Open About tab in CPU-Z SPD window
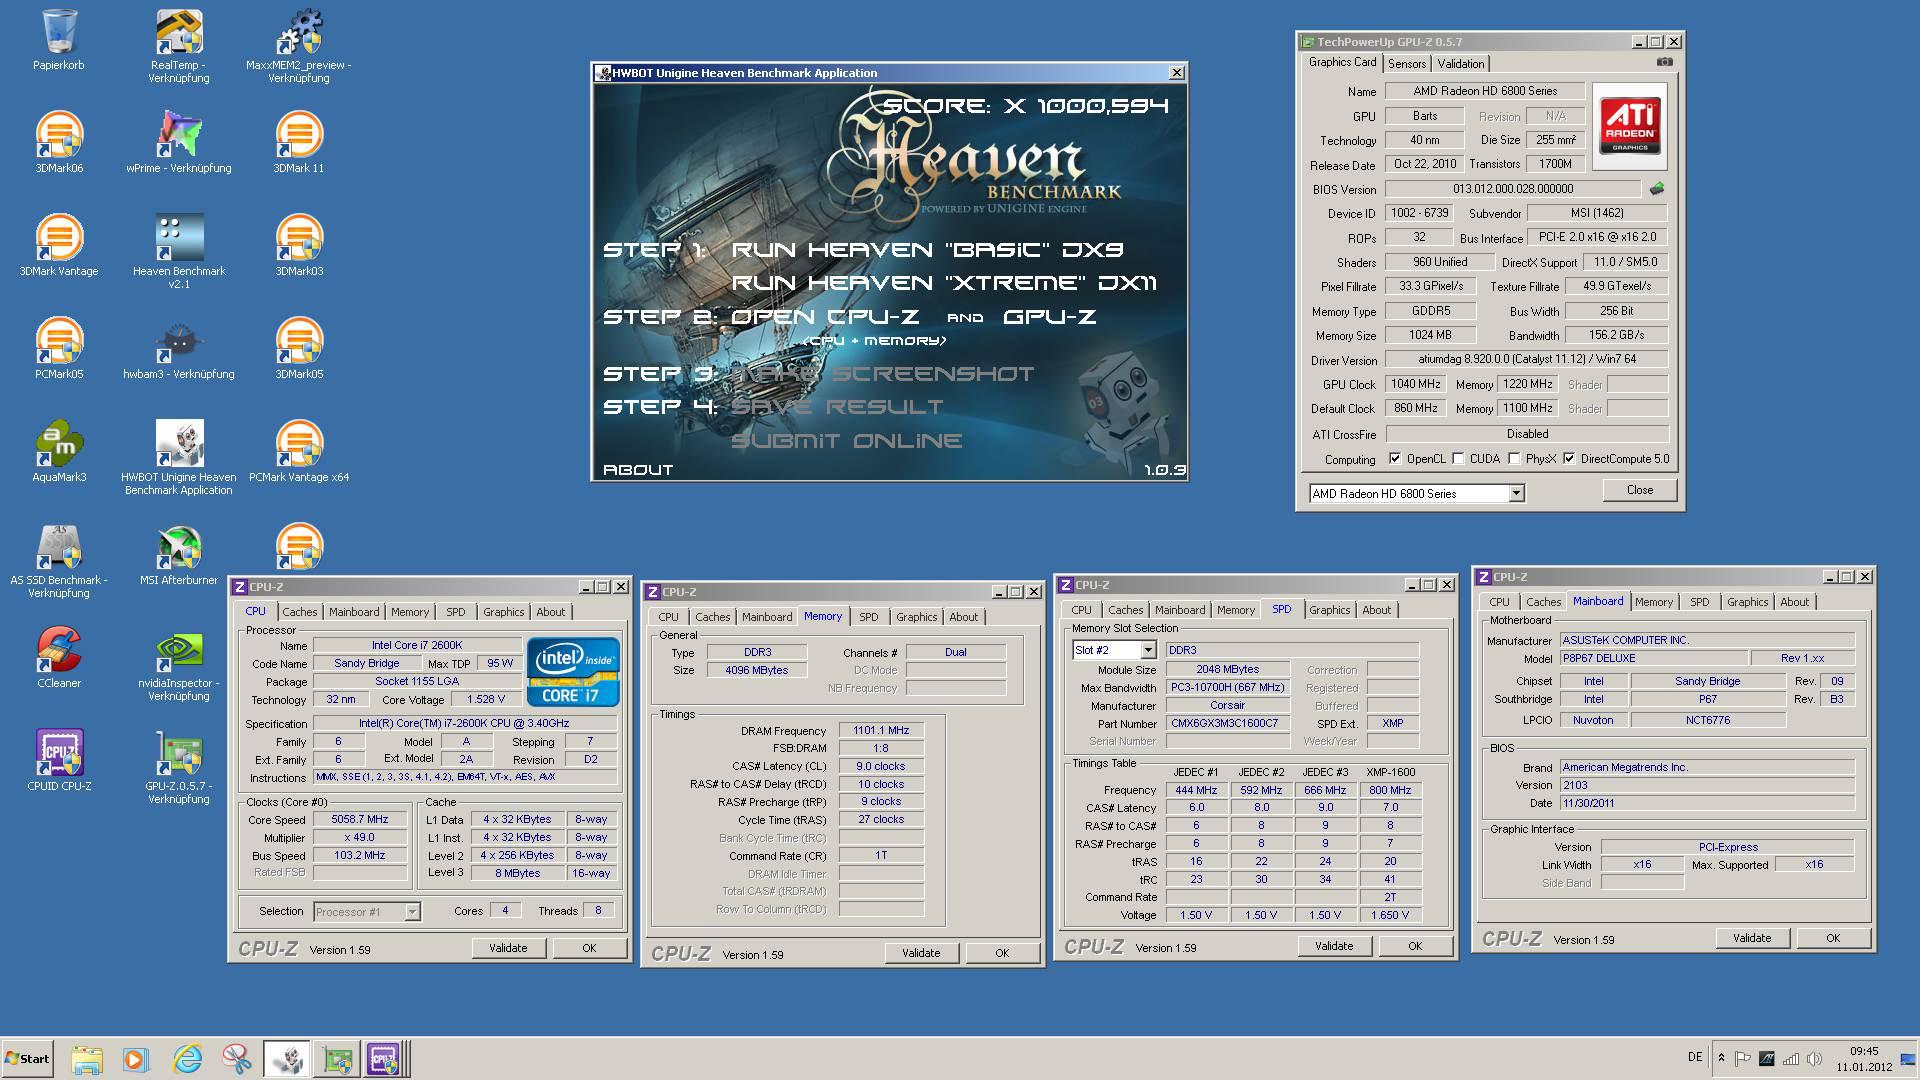 (1377, 610)
